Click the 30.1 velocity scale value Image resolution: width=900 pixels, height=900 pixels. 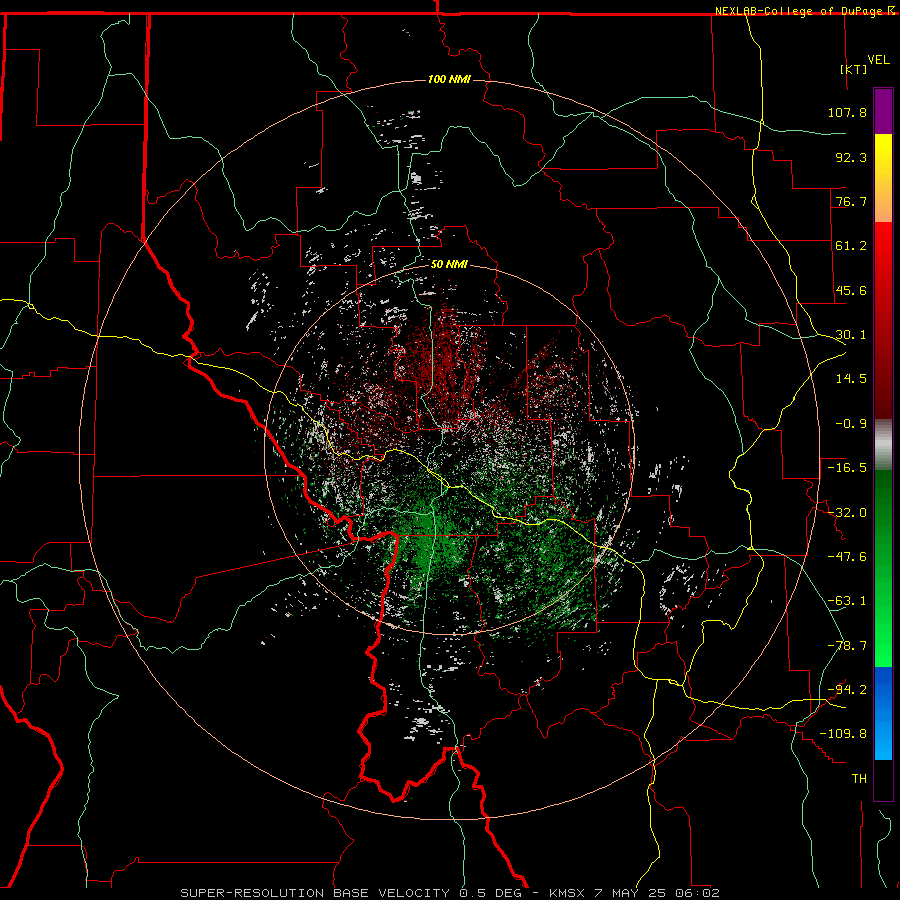pos(851,335)
